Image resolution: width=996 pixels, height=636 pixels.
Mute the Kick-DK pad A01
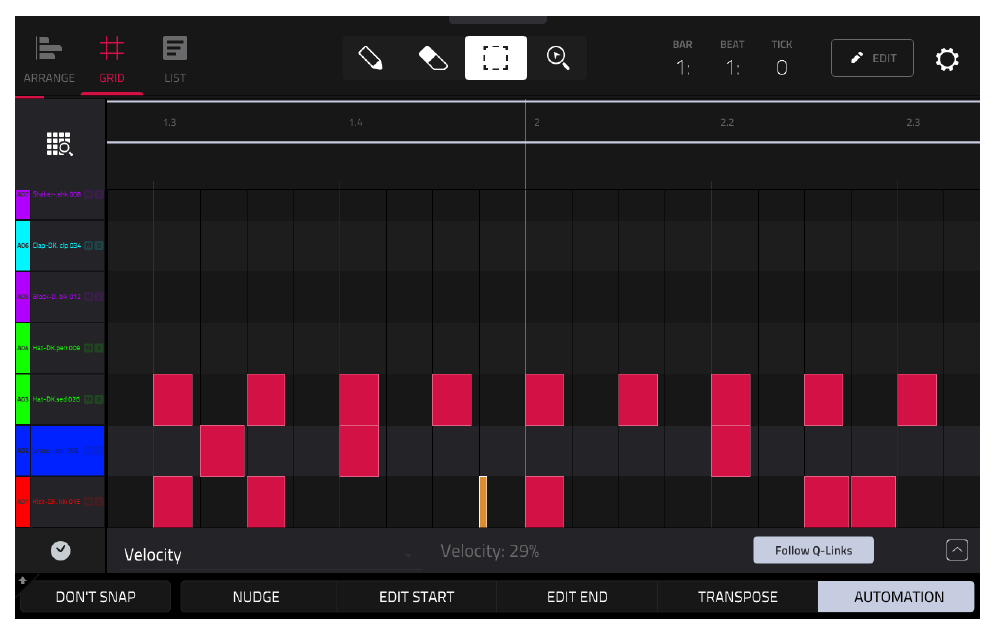[88, 501]
